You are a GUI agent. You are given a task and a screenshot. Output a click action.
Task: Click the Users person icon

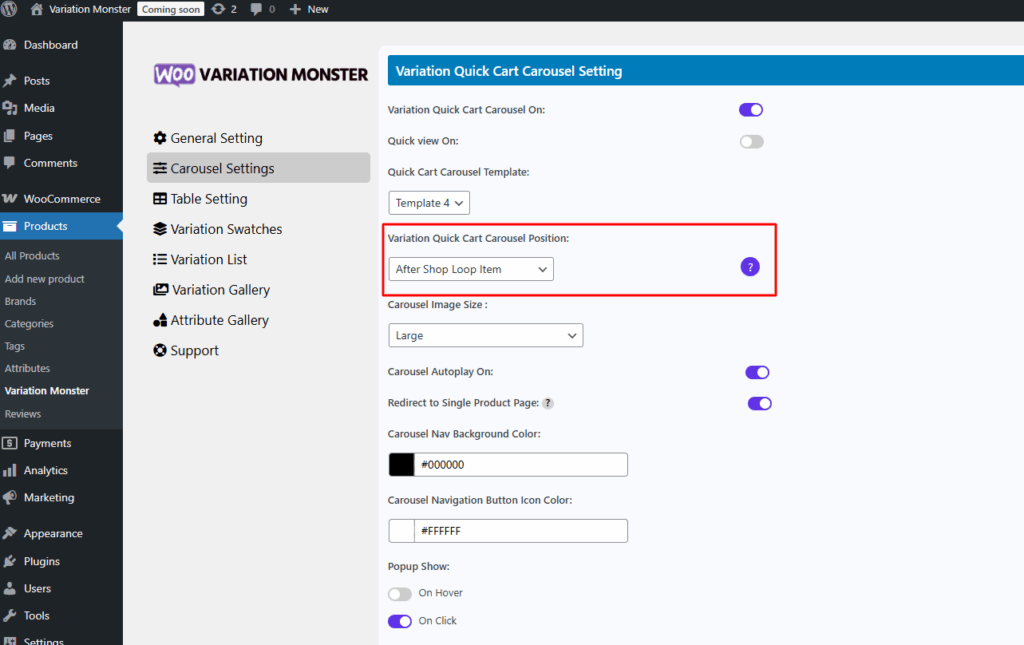click(10, 588)
